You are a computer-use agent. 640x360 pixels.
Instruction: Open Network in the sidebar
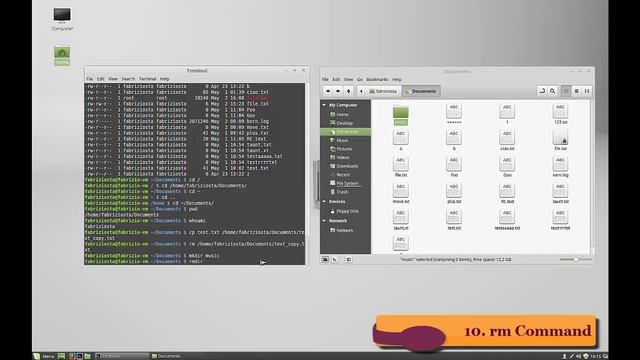coord(345,230)
